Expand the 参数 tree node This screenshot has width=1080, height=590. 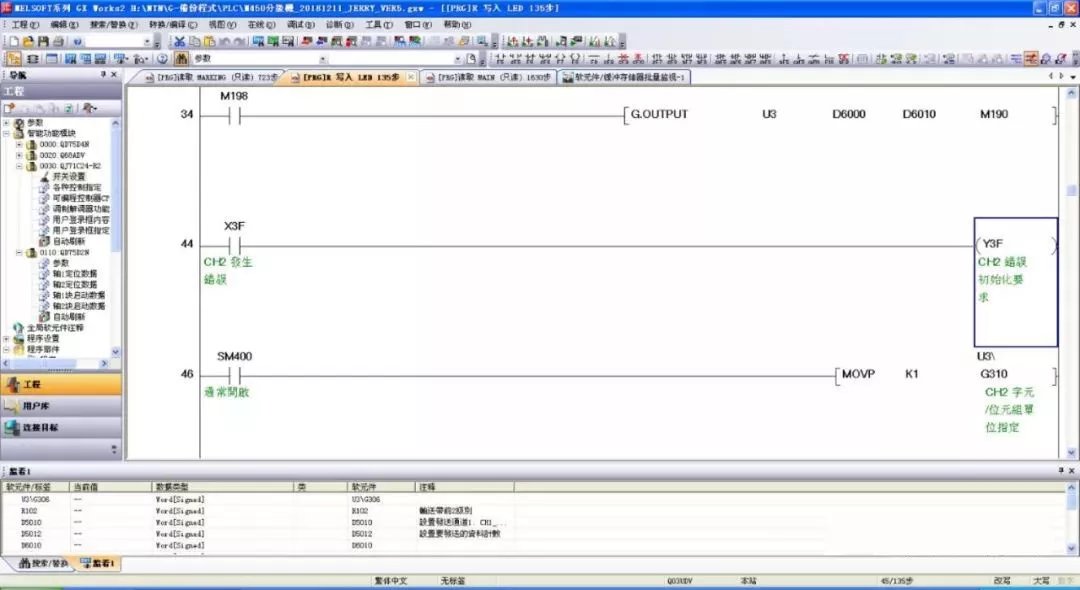8,122
